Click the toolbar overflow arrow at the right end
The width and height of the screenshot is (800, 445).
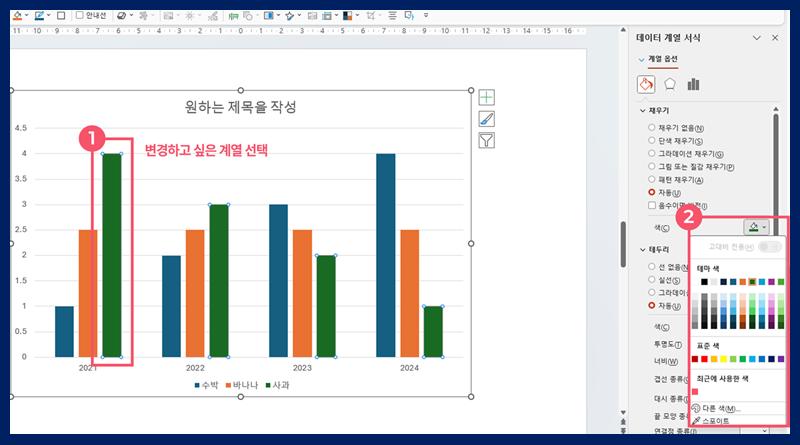click(426, 16)
